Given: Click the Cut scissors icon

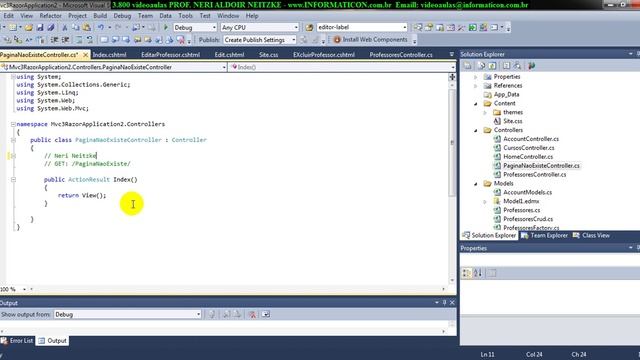Looking at the screenshot, I should click(64, 27).
